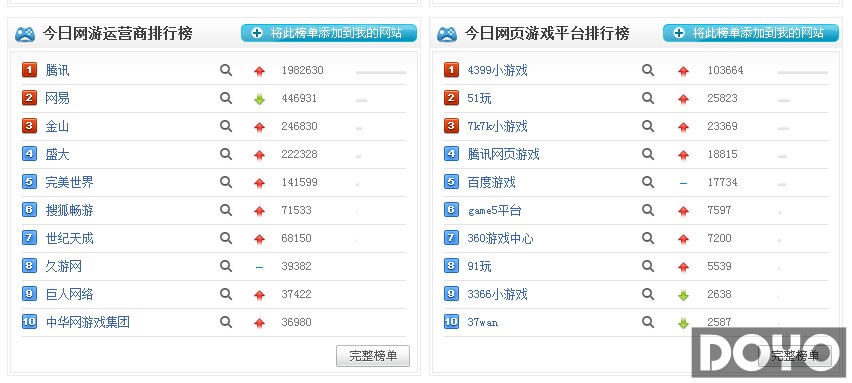Open the 腾讯网页游戏 link
Viewport: 852px width, 383px height.
(503, 154)
